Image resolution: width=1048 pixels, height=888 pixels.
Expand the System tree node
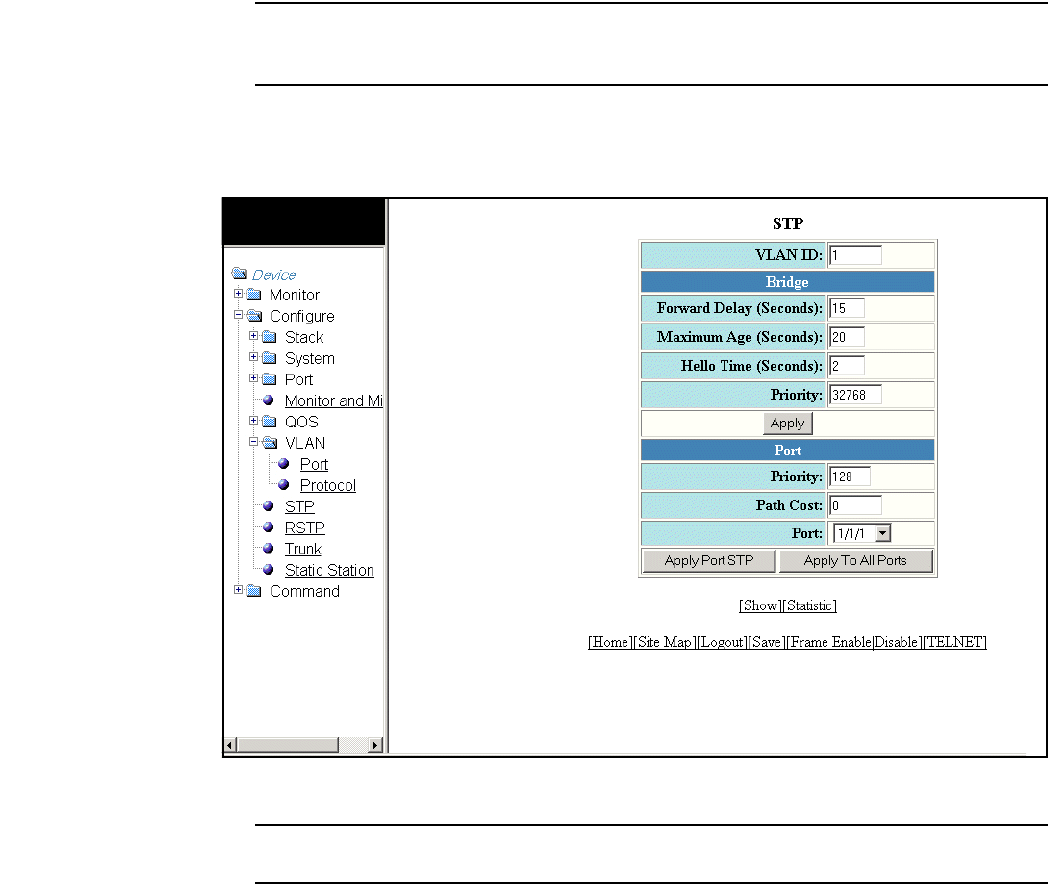point(253,357)
